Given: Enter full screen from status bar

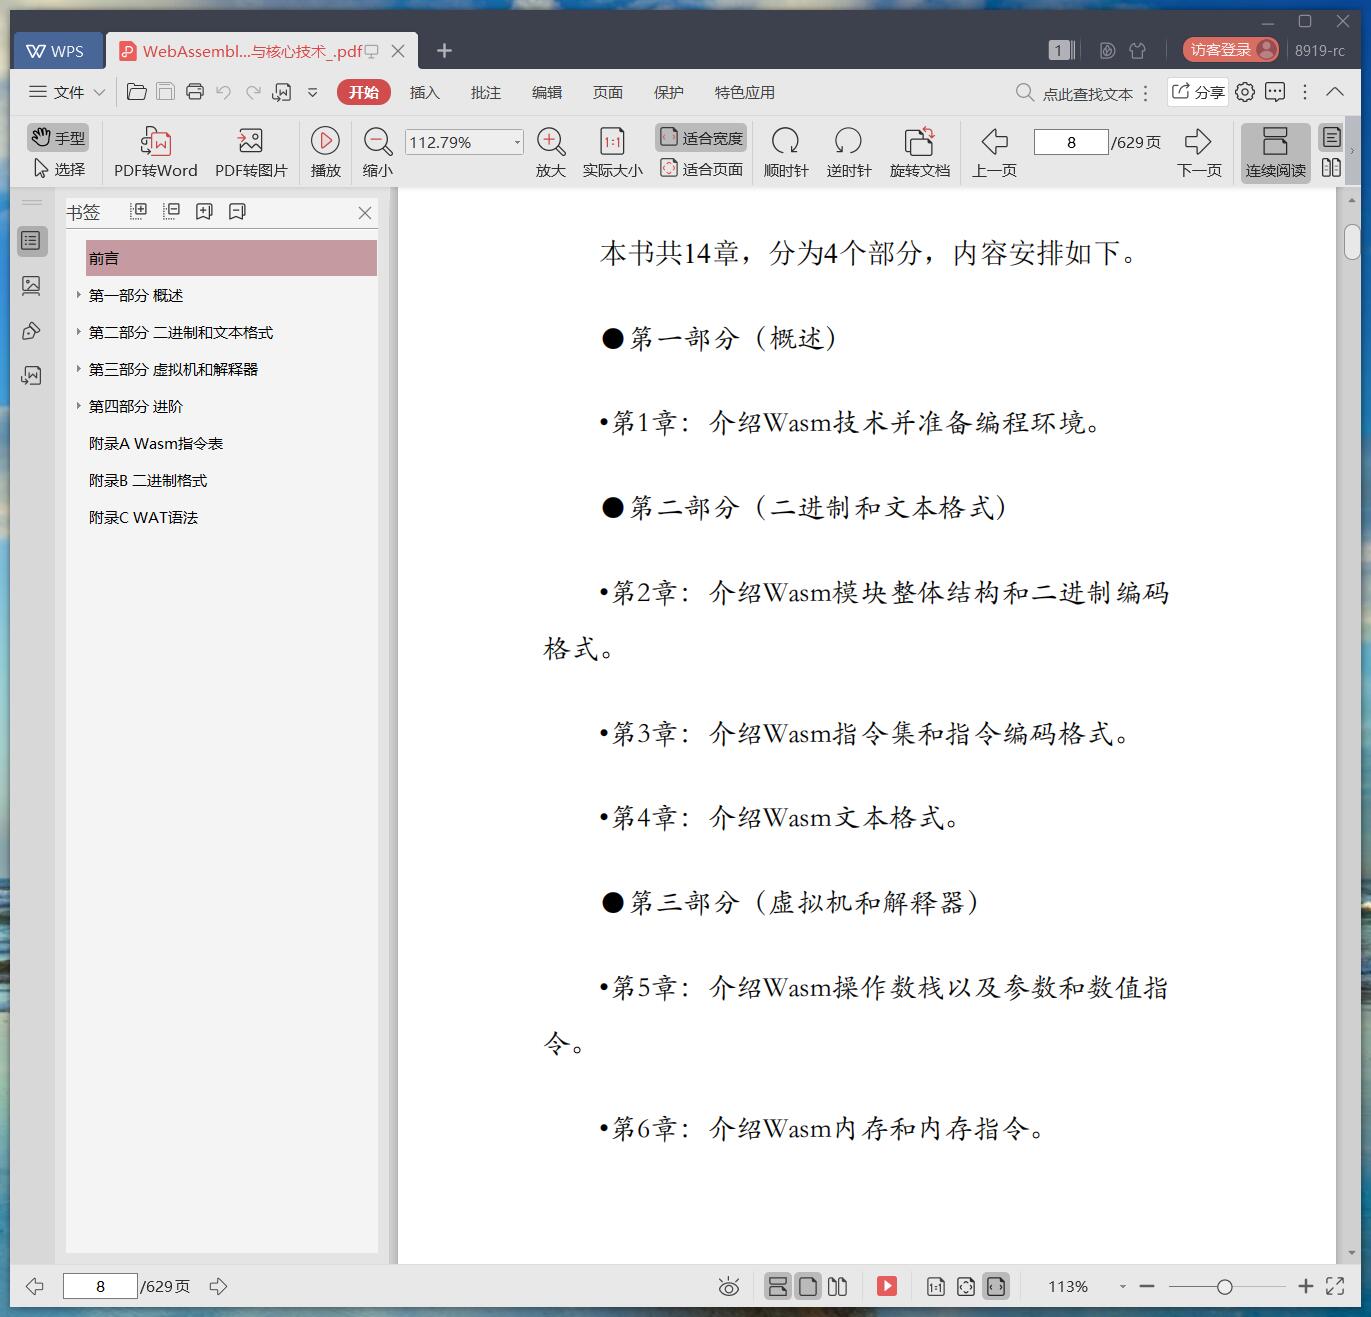Looking at the screenshot, I should (1335, 1287).
